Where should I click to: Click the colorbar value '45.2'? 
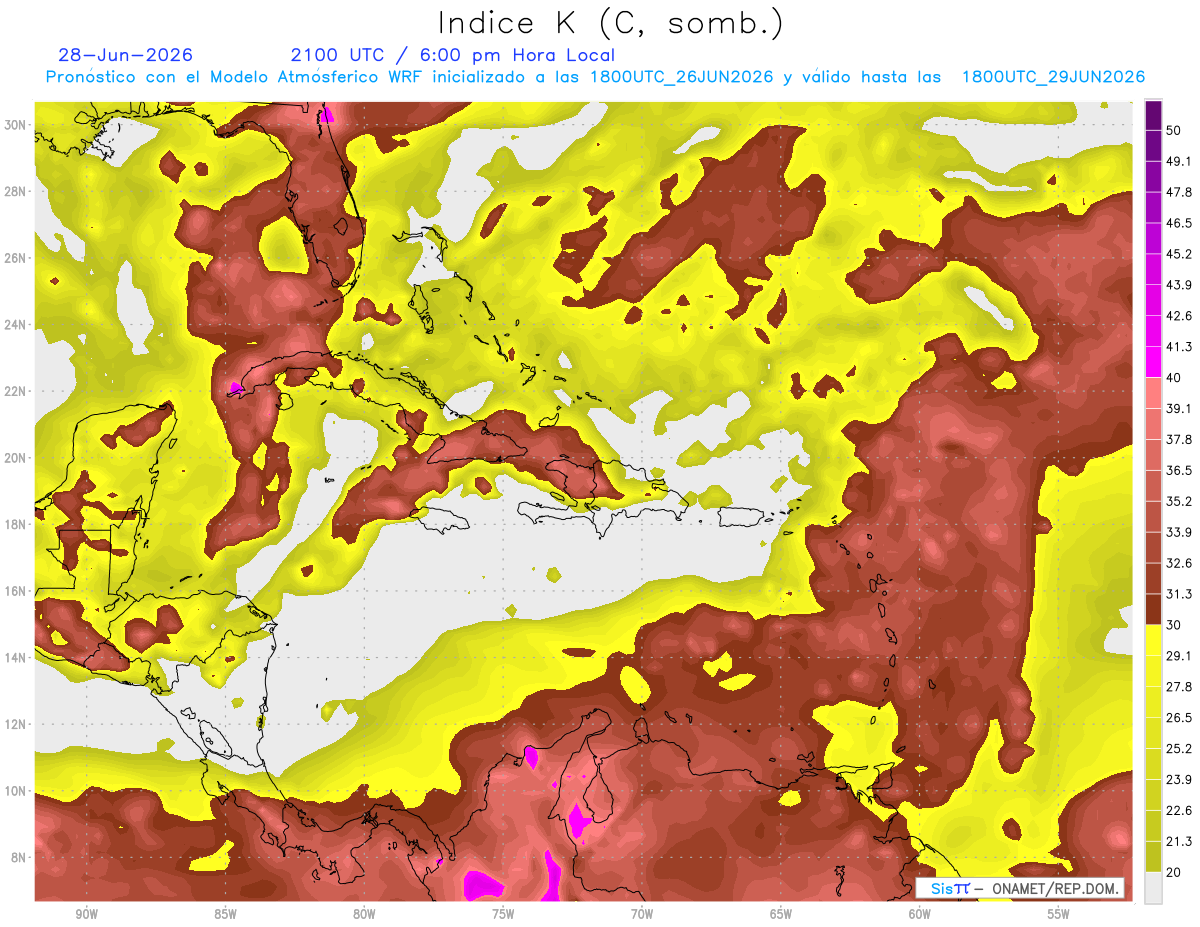coord(1179,254)
